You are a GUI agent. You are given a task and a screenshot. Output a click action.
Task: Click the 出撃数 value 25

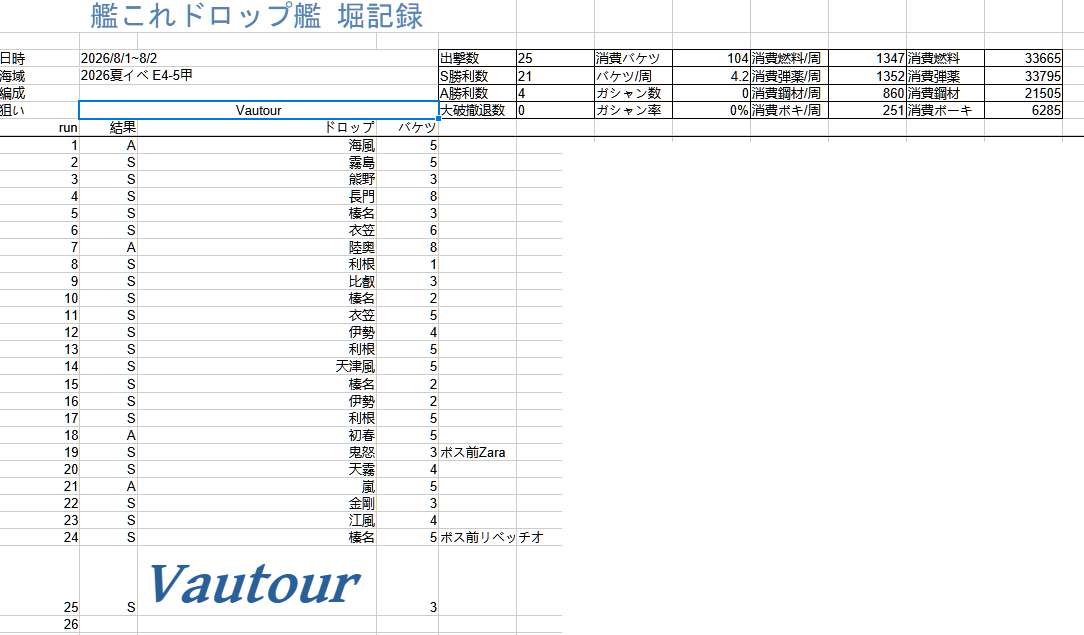coord(555,58)
